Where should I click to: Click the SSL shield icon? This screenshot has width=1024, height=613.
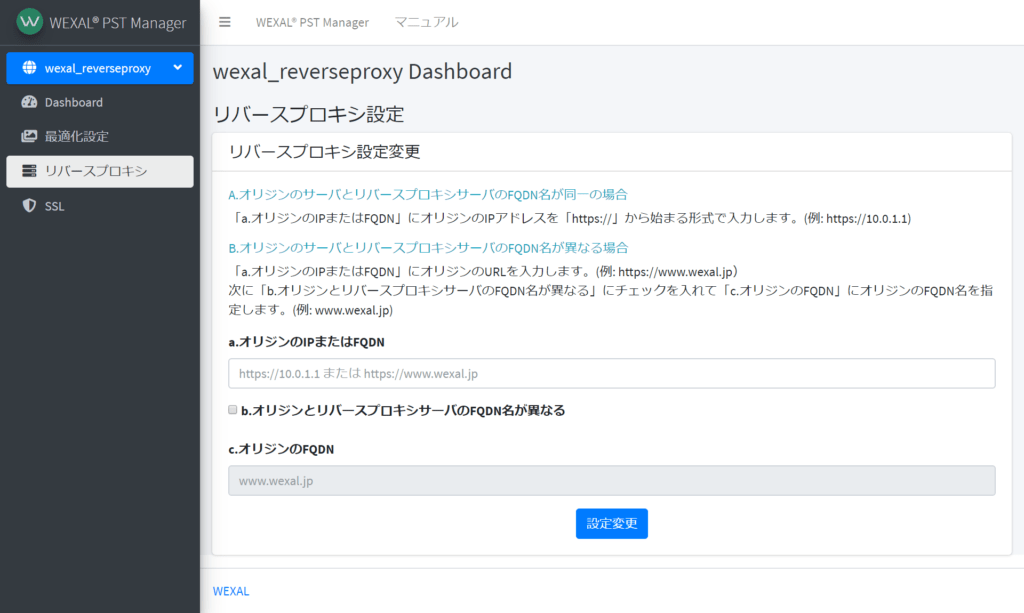(29, 206)
